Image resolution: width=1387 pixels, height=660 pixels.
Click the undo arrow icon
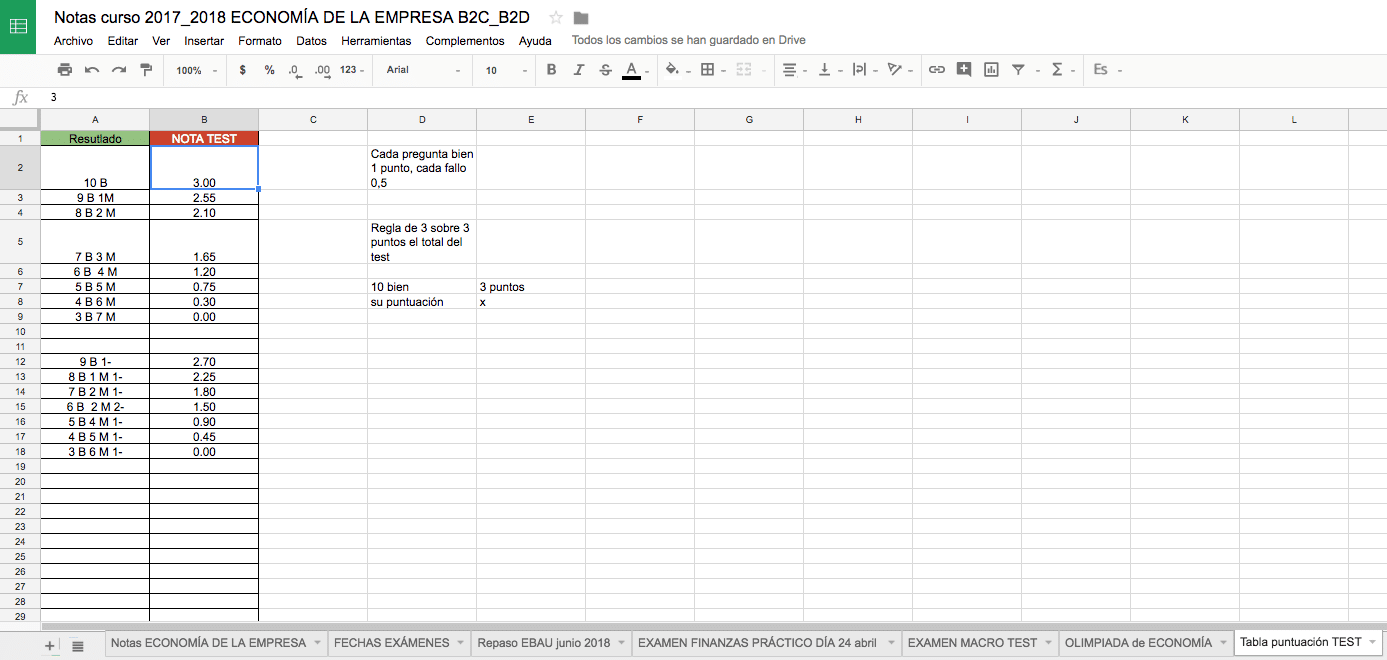coord(92,70)
